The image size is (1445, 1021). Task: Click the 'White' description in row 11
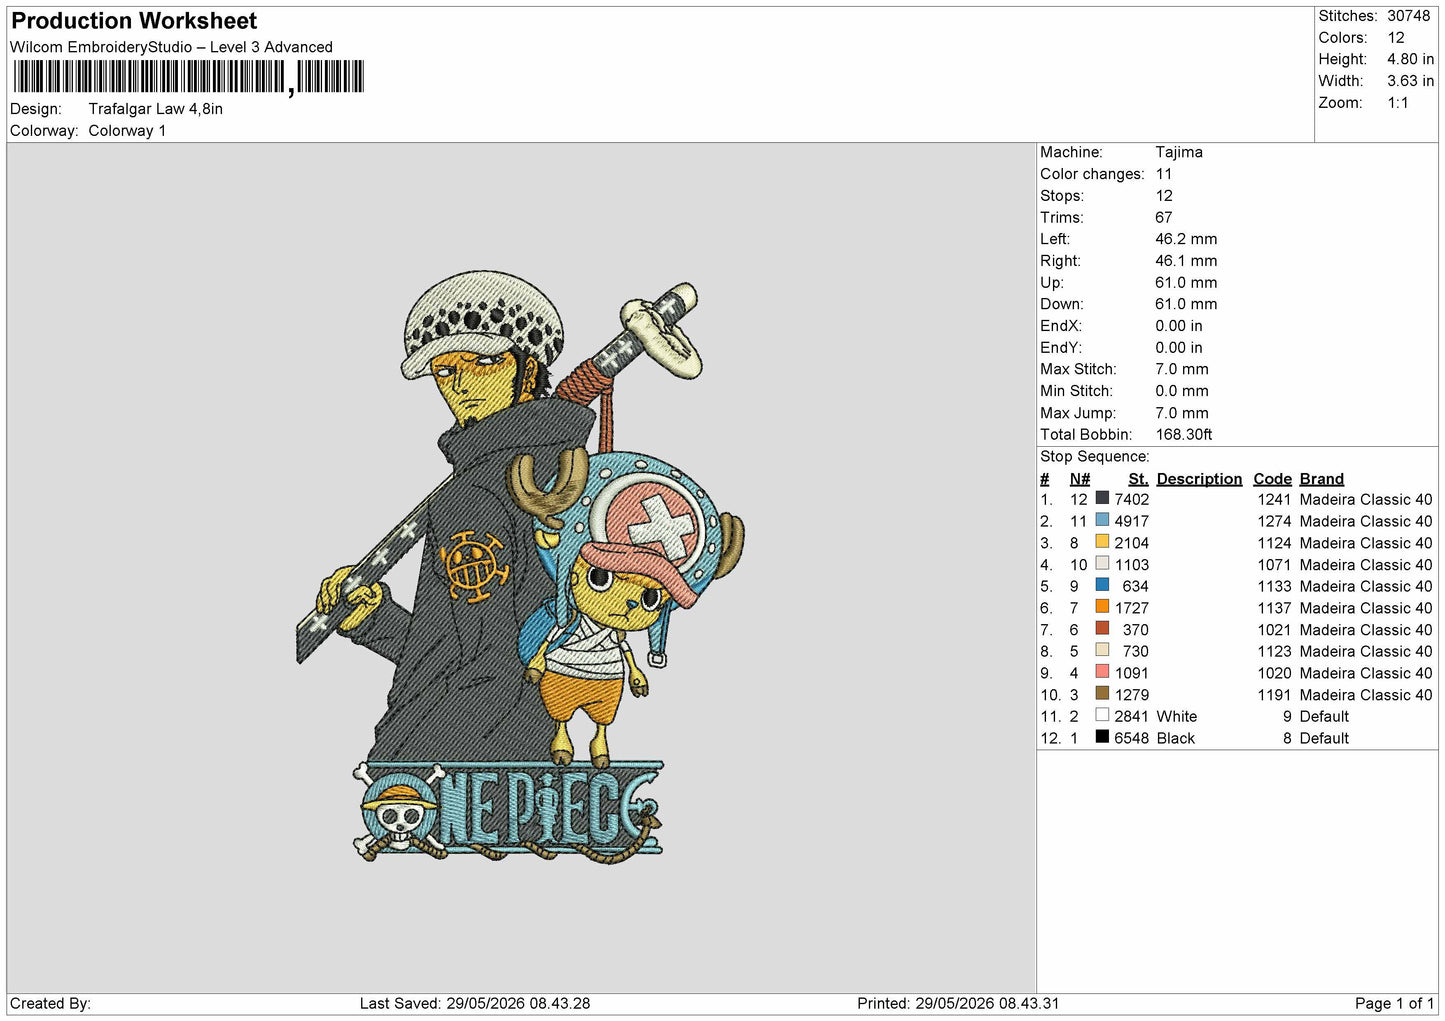(x=1176, y=717)
